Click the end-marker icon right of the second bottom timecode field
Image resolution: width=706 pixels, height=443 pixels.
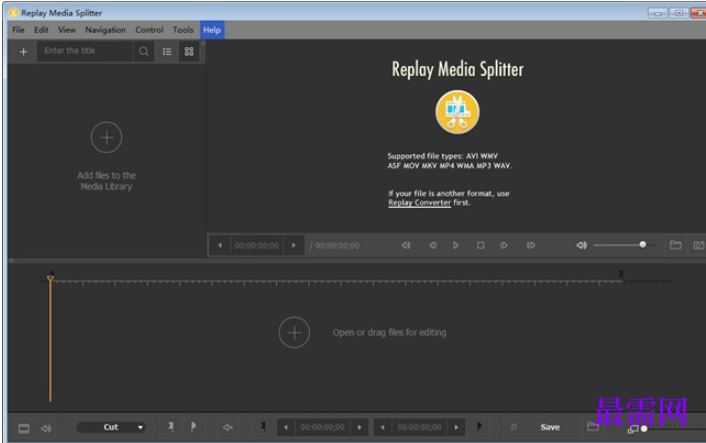pos(479,425)
